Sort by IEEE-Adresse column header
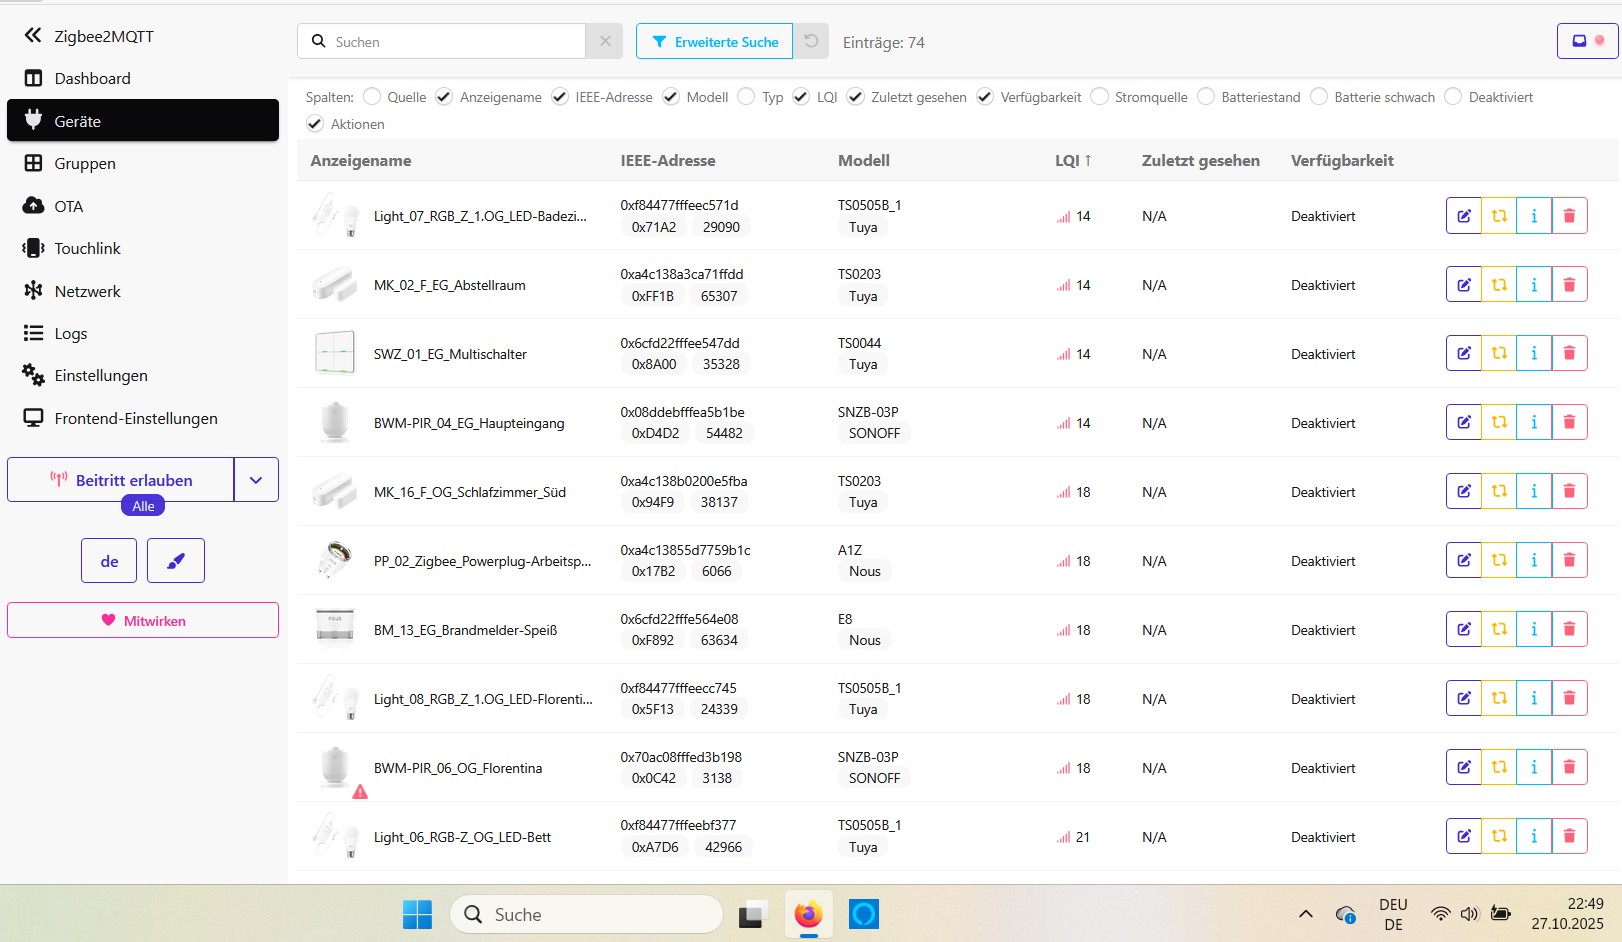This screenshot has height=942, width=1622. (x=668, y=161)
